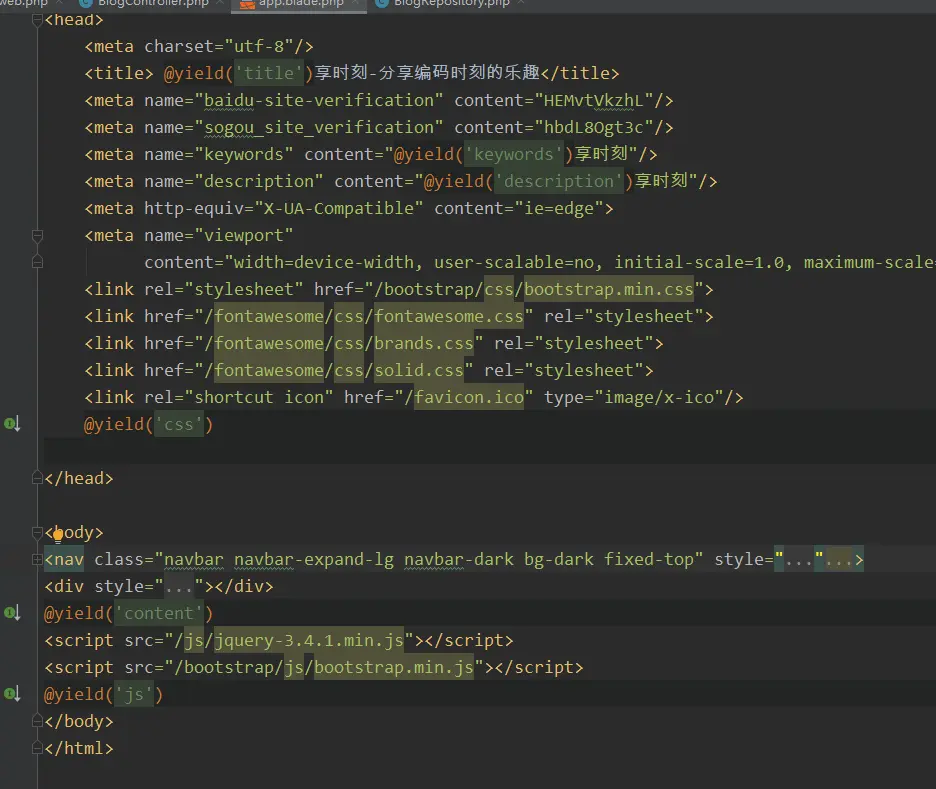Click the Chinese title text 享时刻-分享编码时刻的乐趣
Viewport: 936px width, 789px height.
coord(427,73)
